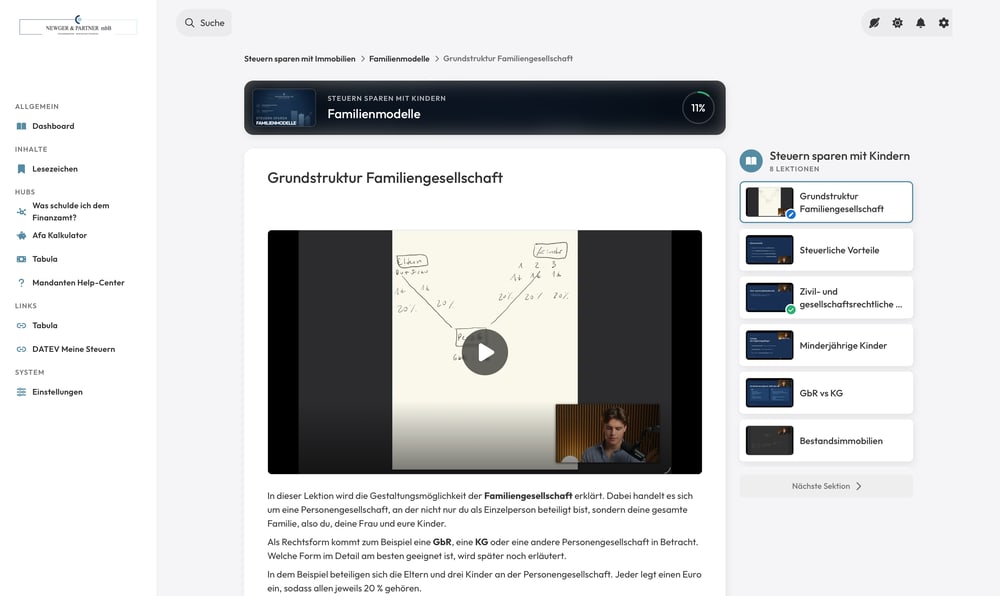
Task: Open the gear settings icon top right
Action: tap(944, 23)
